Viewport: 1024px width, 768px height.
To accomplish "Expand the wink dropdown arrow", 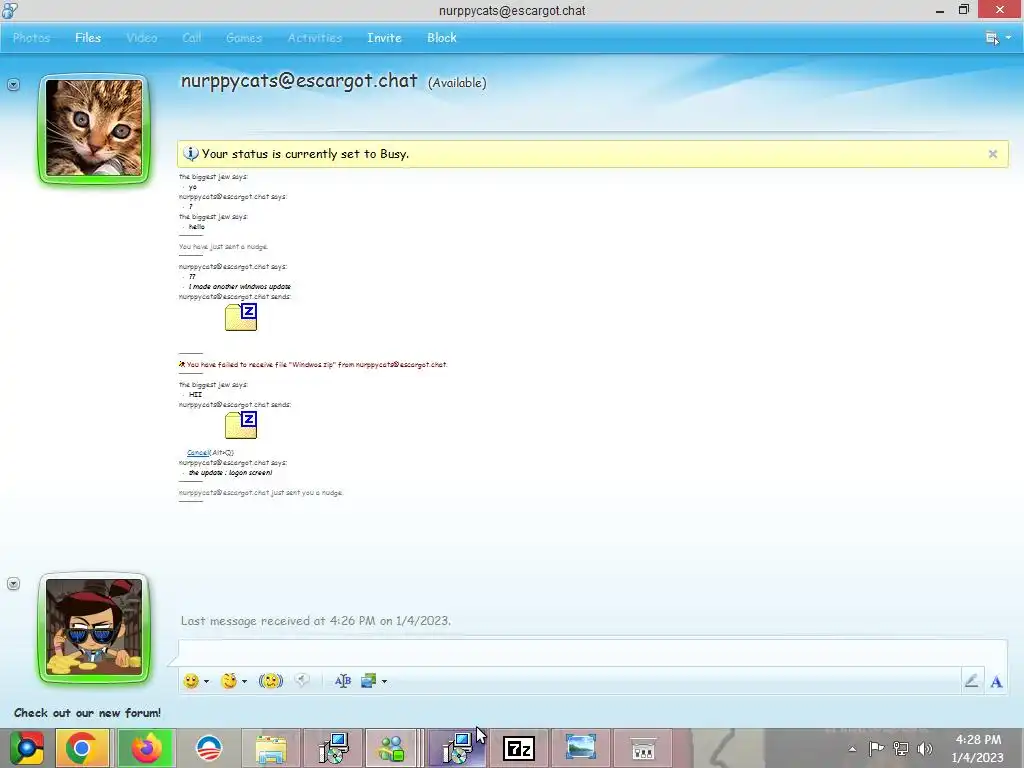I will coord(244,681).
